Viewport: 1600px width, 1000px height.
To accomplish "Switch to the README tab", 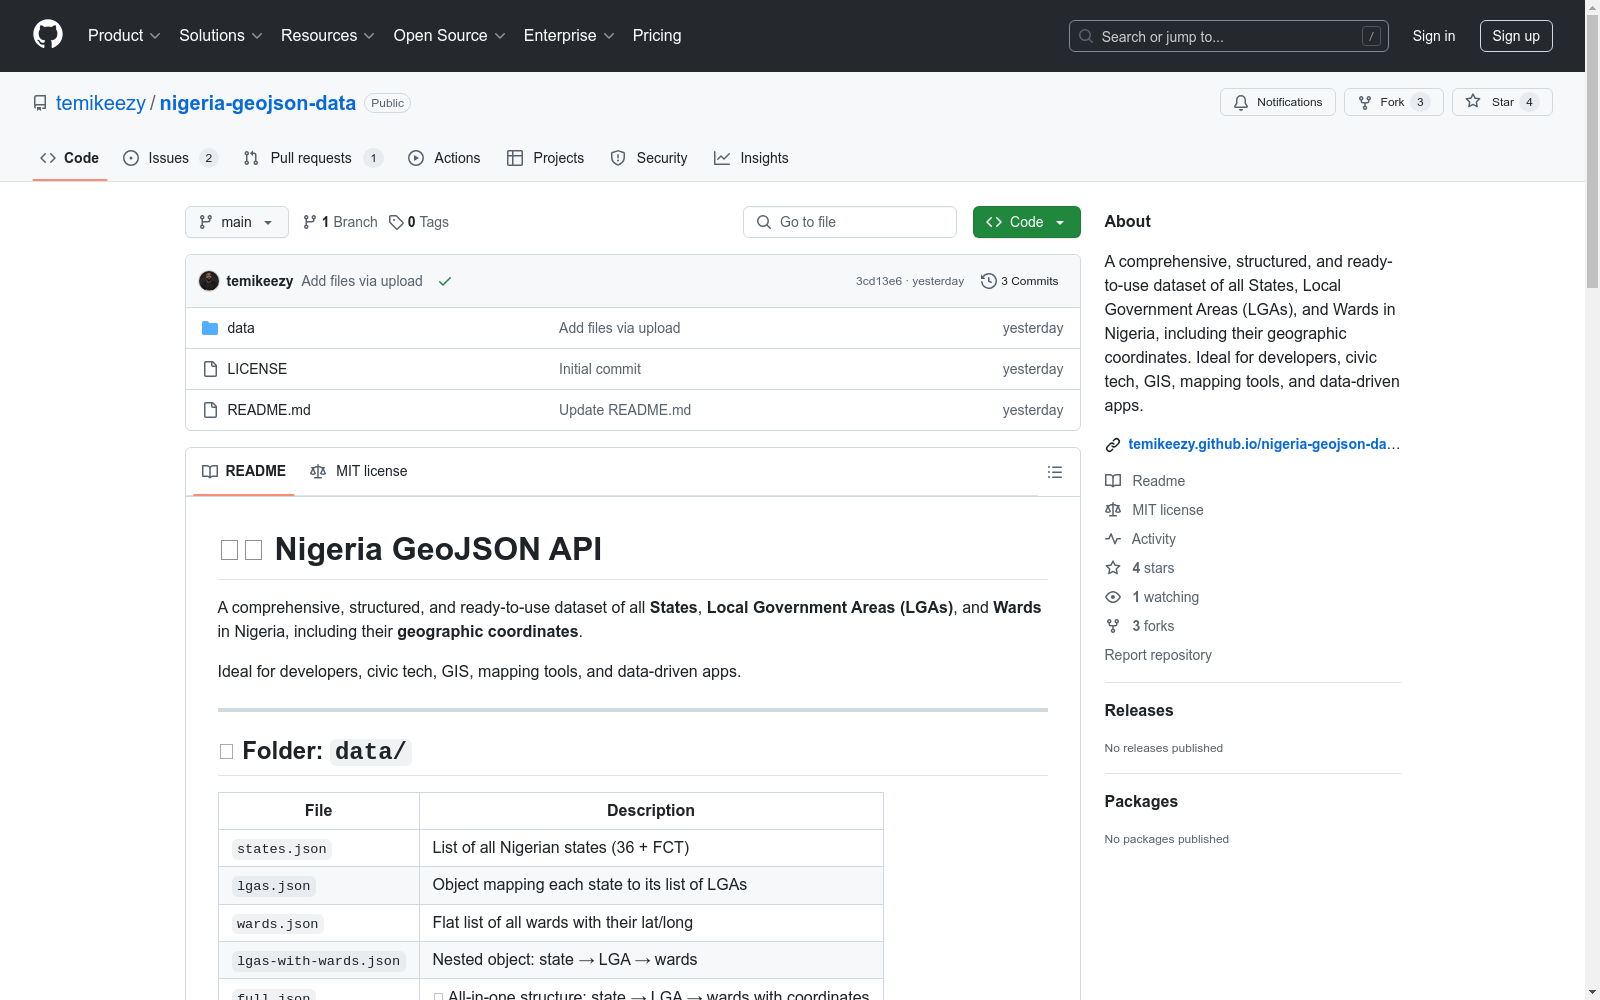I will tap(244, 471).
